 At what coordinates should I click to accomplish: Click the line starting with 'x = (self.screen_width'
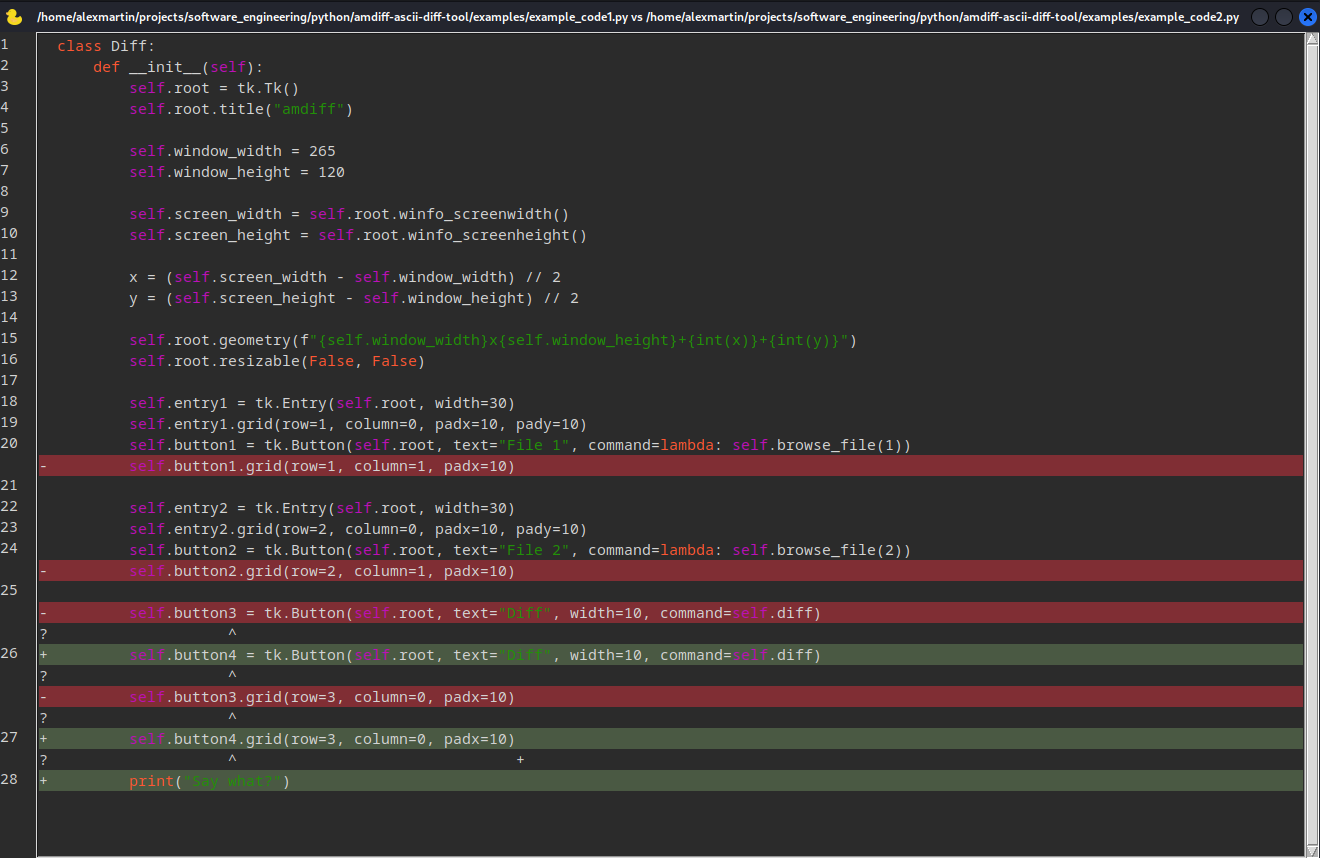[345, 277]
